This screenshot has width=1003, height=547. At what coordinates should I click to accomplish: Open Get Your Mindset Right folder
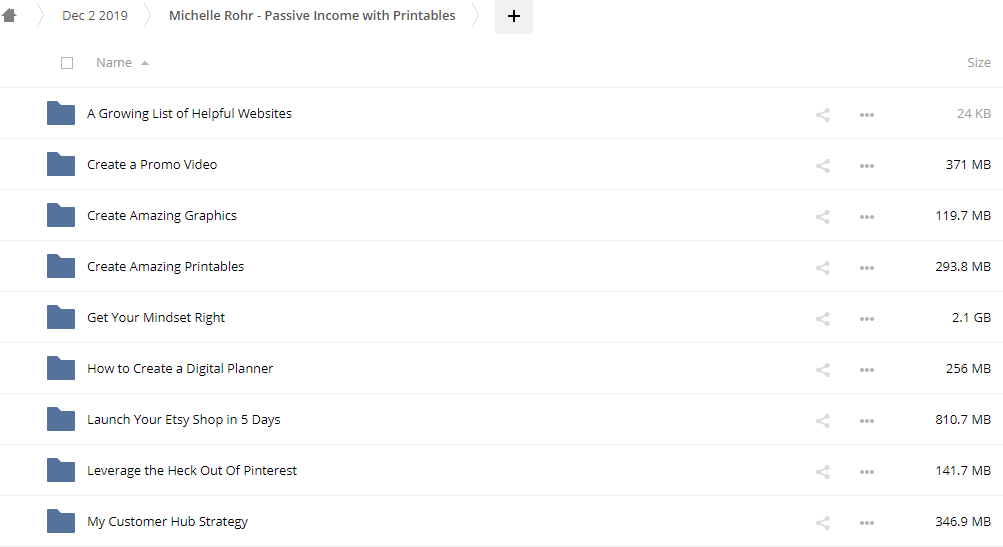click(x=156, y=318)
